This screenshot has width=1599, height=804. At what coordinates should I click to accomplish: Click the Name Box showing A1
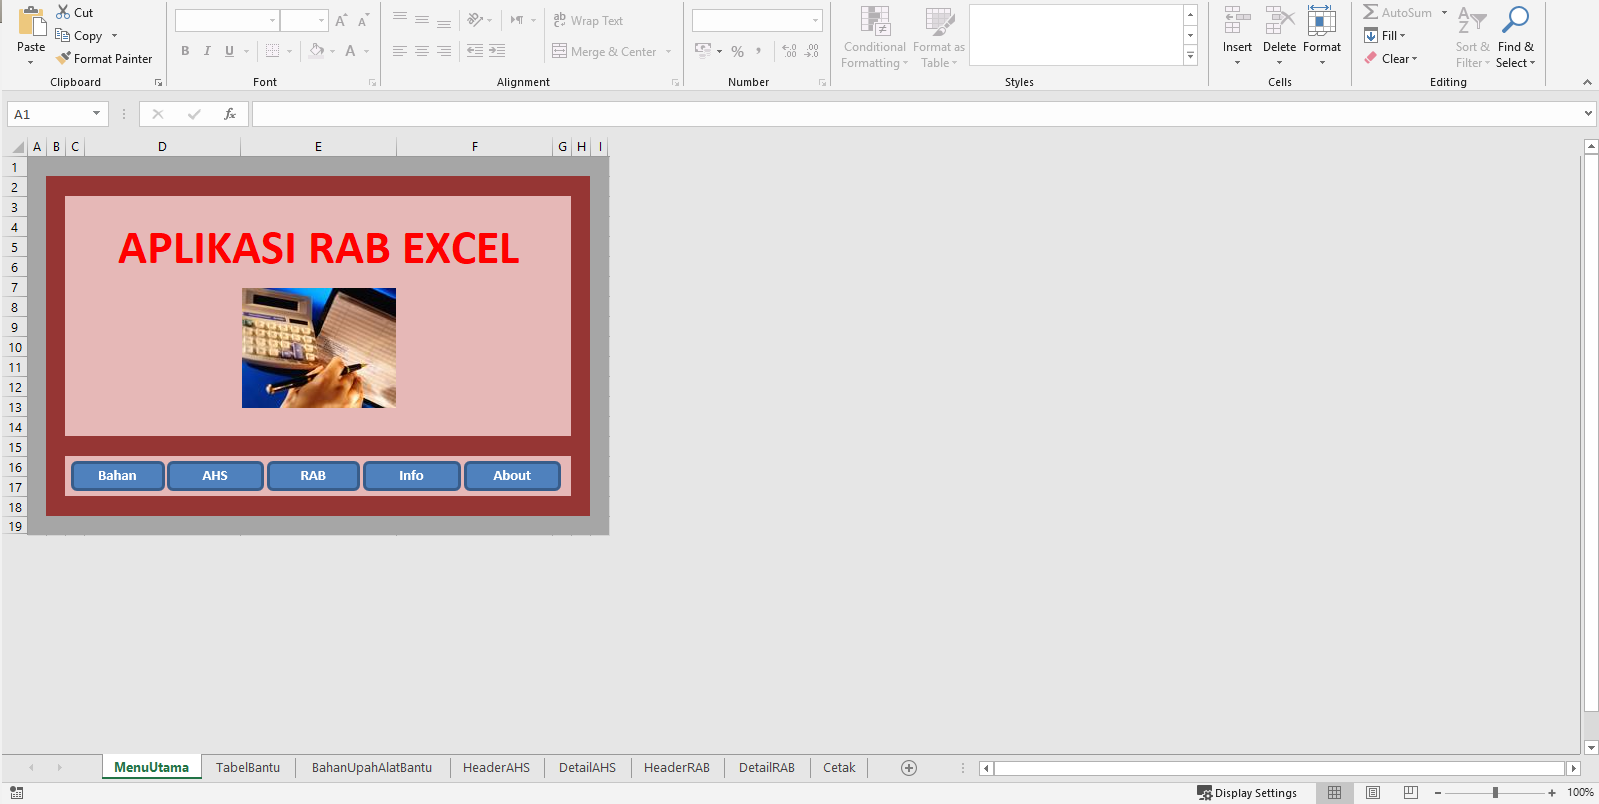(57, 114)
